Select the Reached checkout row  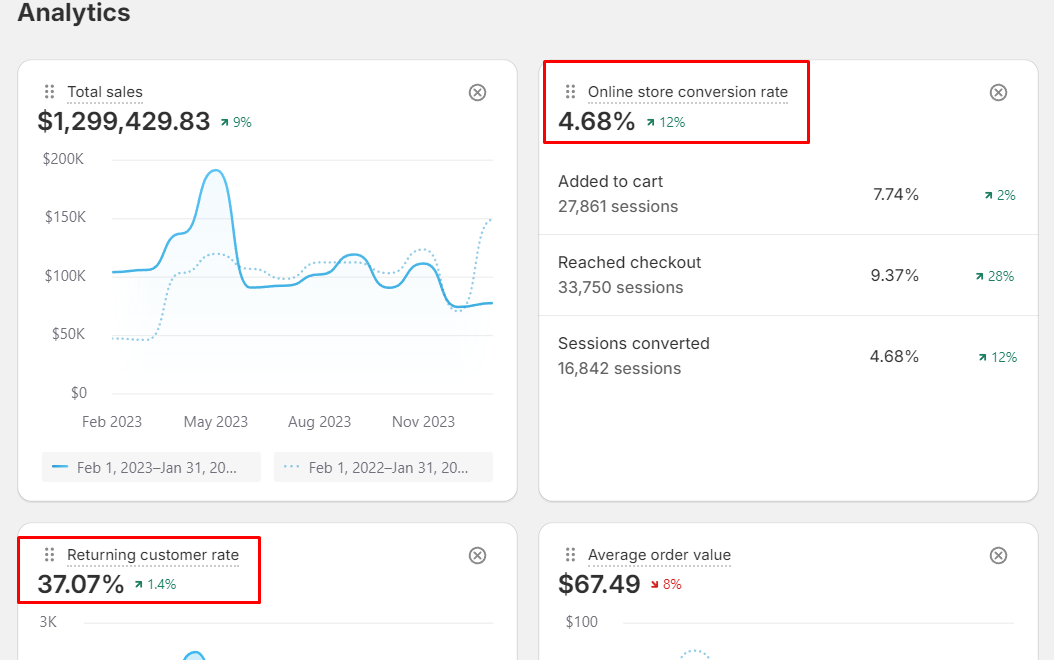coord(788,275)
